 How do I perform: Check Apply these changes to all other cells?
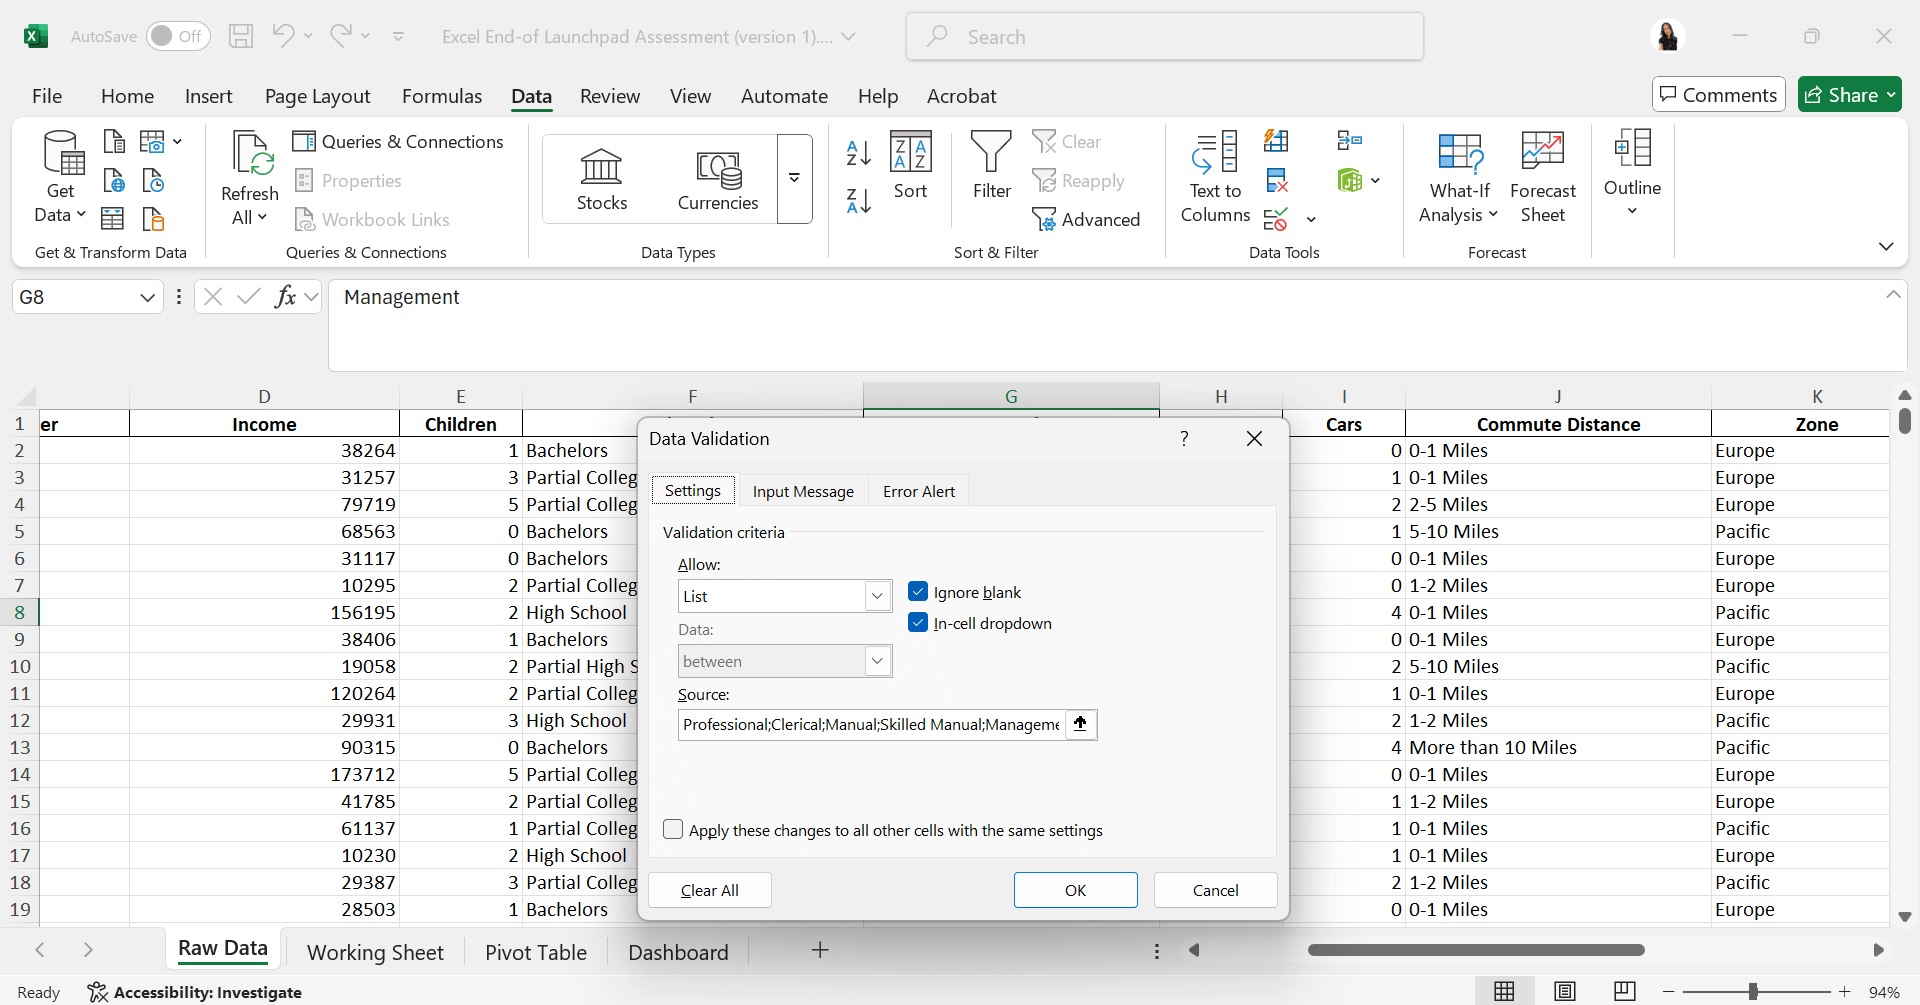(x=673, y=830)
